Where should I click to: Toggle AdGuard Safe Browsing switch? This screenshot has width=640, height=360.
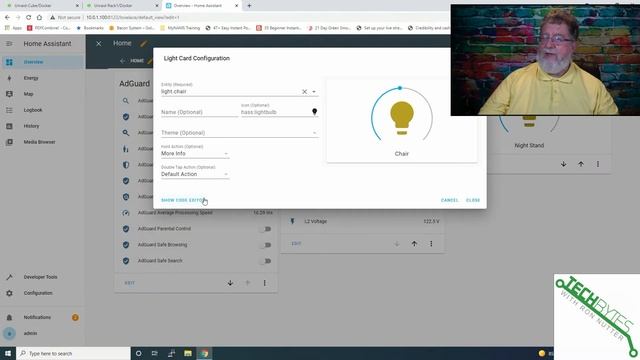coord(266,245)
